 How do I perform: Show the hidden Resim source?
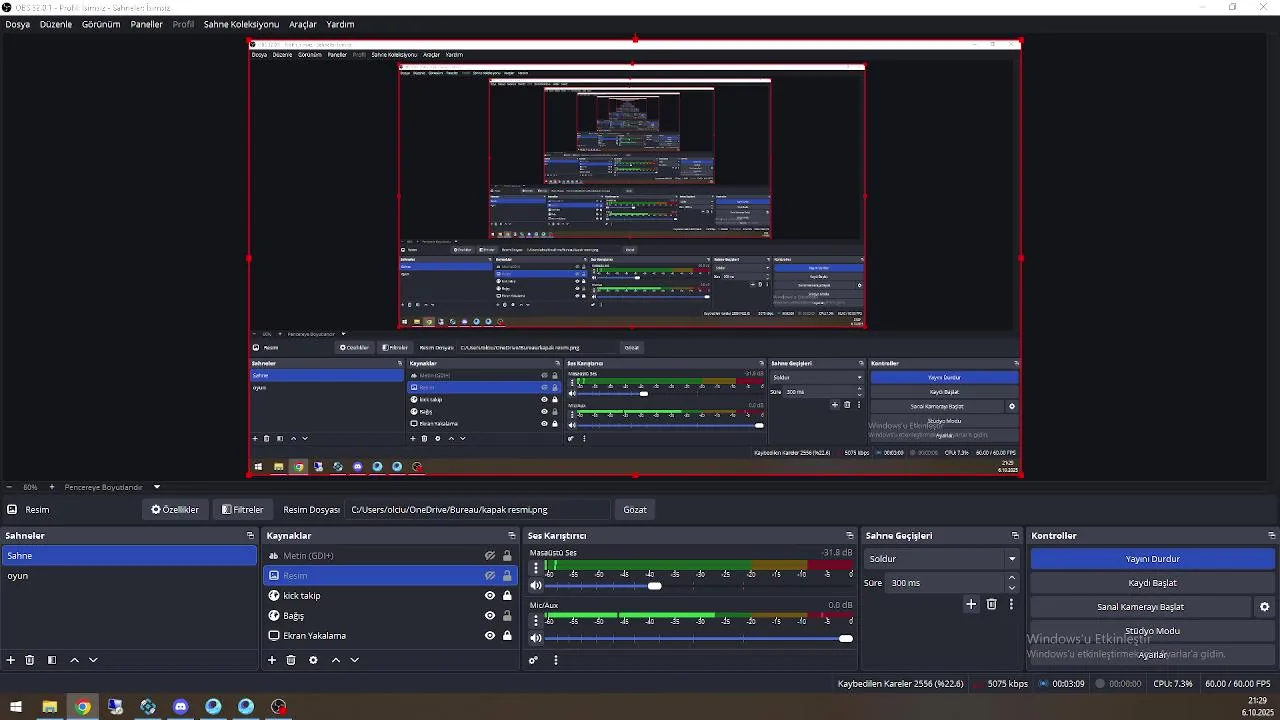click(x=490, y=576)
